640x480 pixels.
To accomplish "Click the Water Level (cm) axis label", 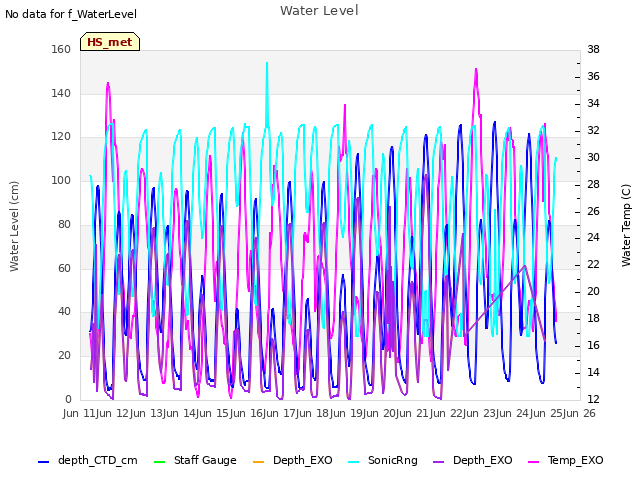I will [x=14, y=227].
